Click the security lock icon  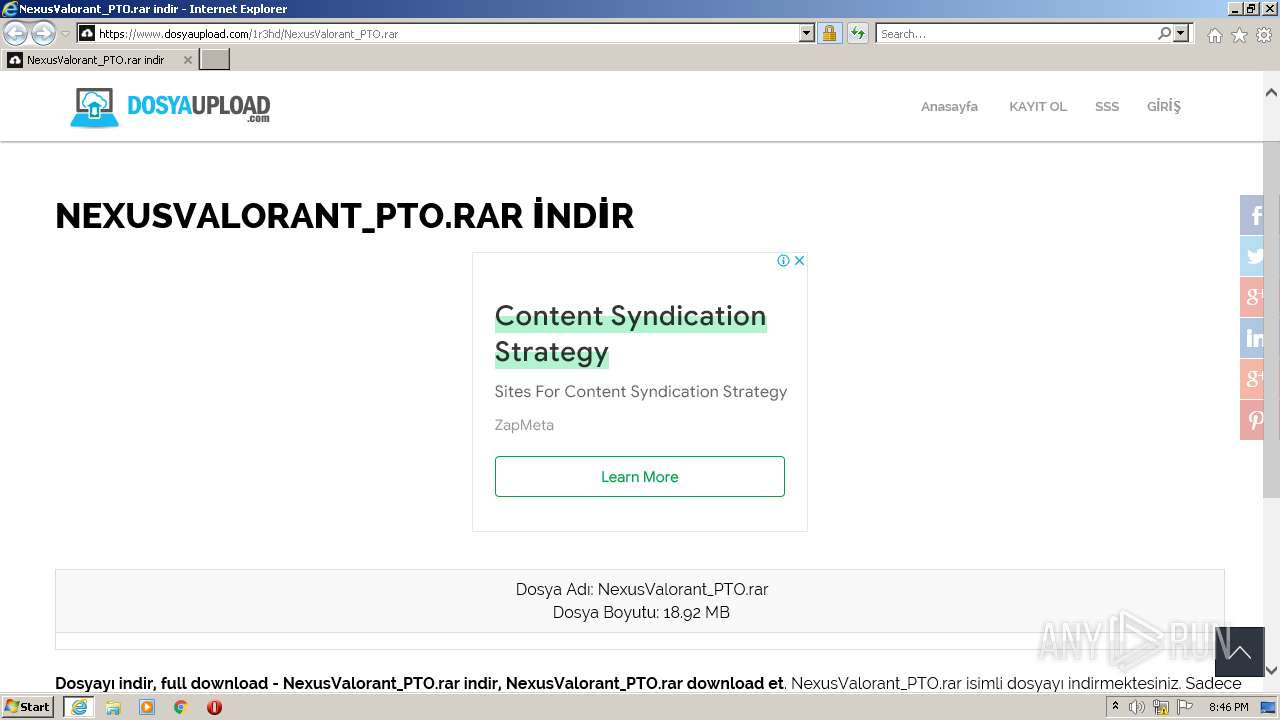pos(830,34)
